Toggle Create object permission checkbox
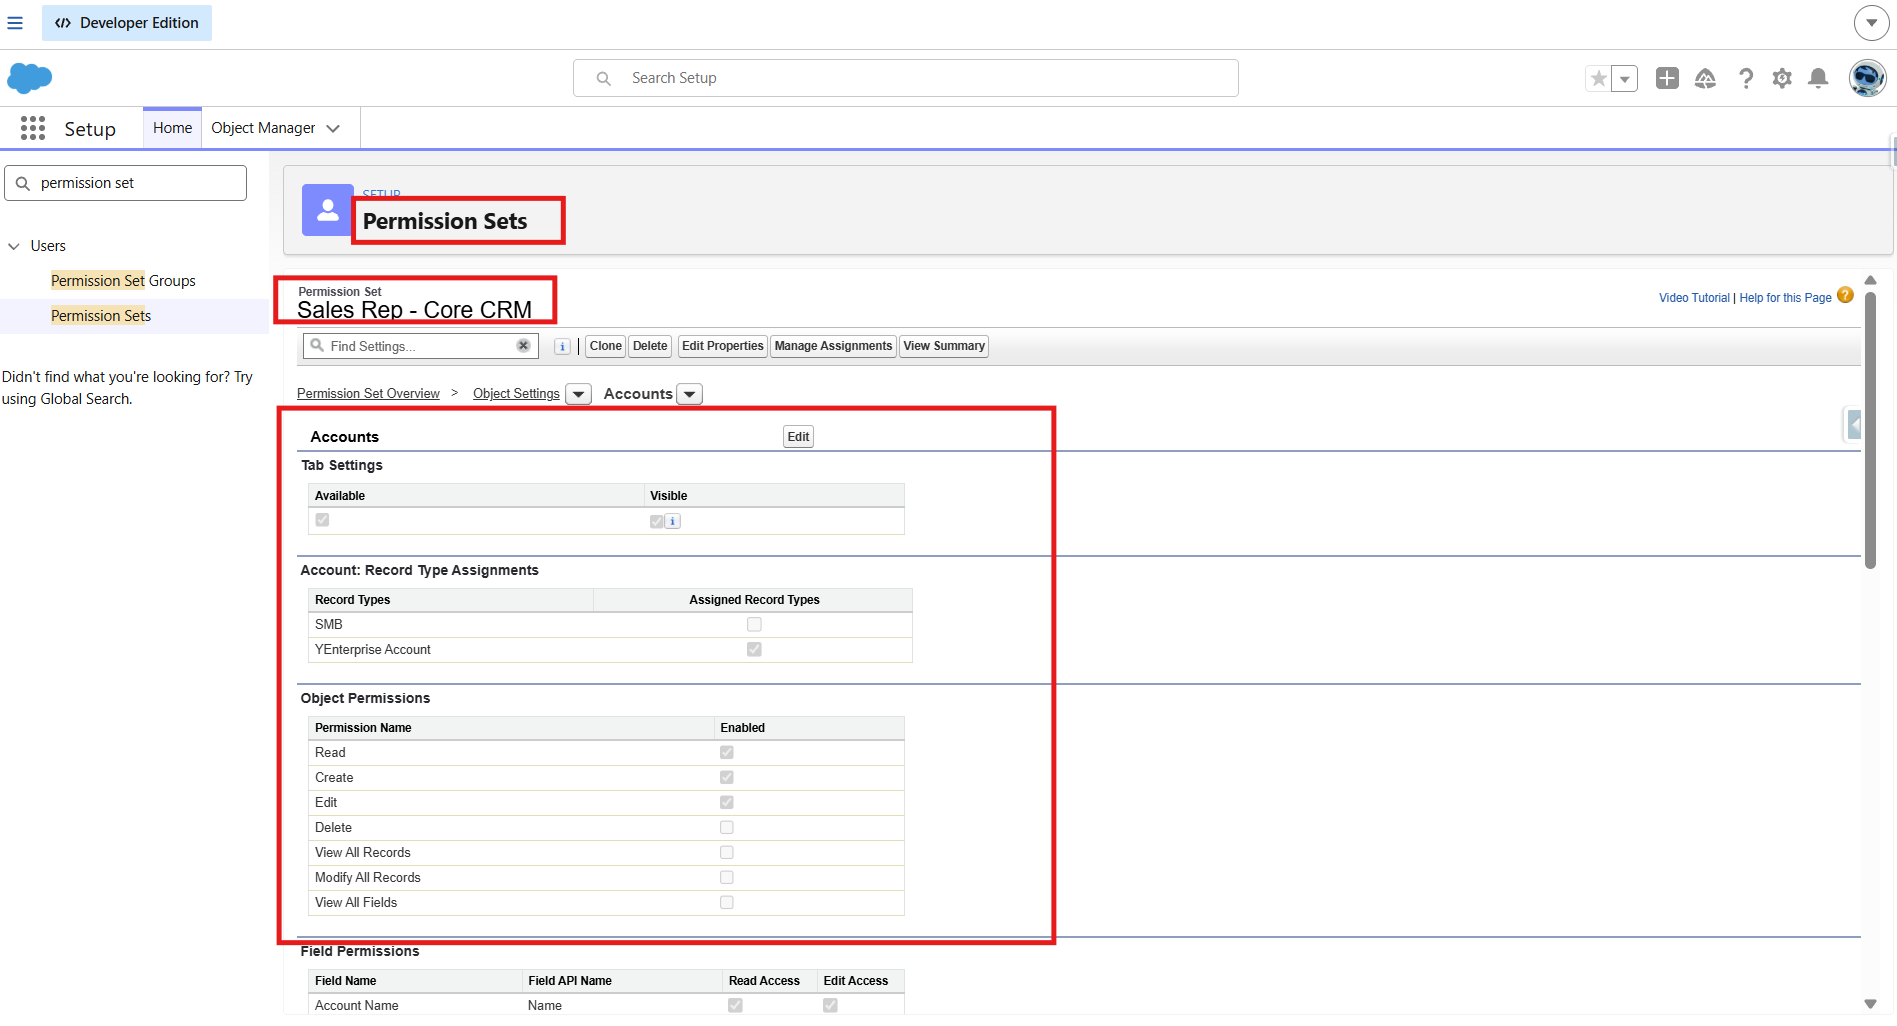 coord(727,777)
